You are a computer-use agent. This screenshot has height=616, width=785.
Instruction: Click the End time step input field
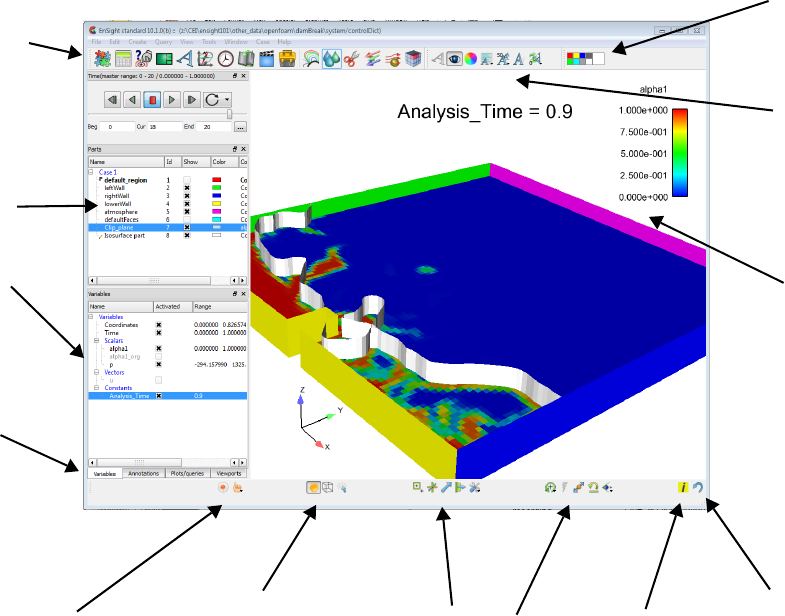click(x=213, y=127)
